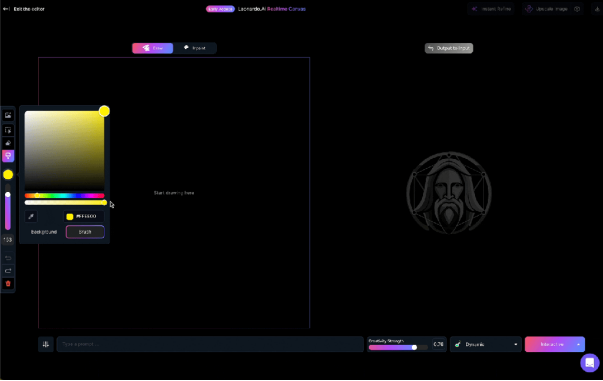The height and width of the screenshot is (381, 603).
Task: Click the red trash clear-canvas icon
Action: click(x=8, y=284)
